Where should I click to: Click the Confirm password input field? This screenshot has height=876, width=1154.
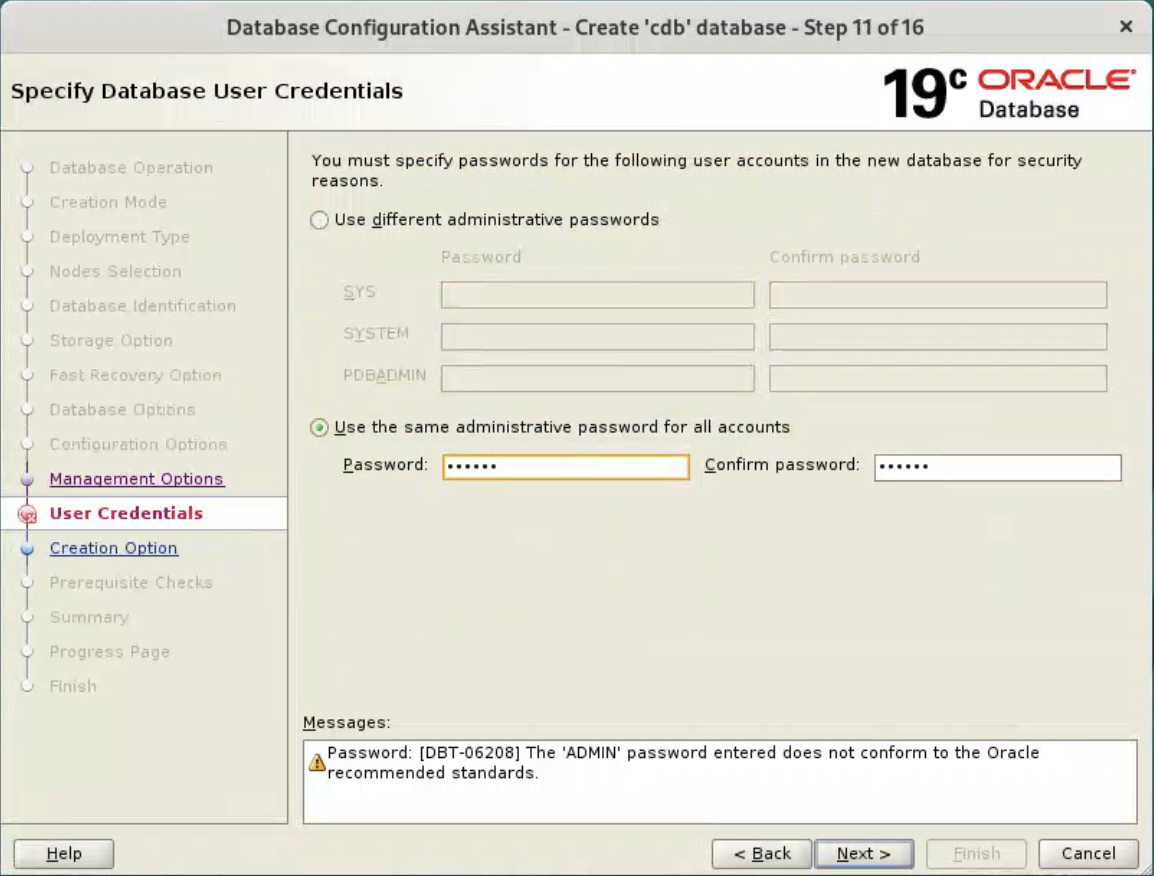click(x=997, y=467)
